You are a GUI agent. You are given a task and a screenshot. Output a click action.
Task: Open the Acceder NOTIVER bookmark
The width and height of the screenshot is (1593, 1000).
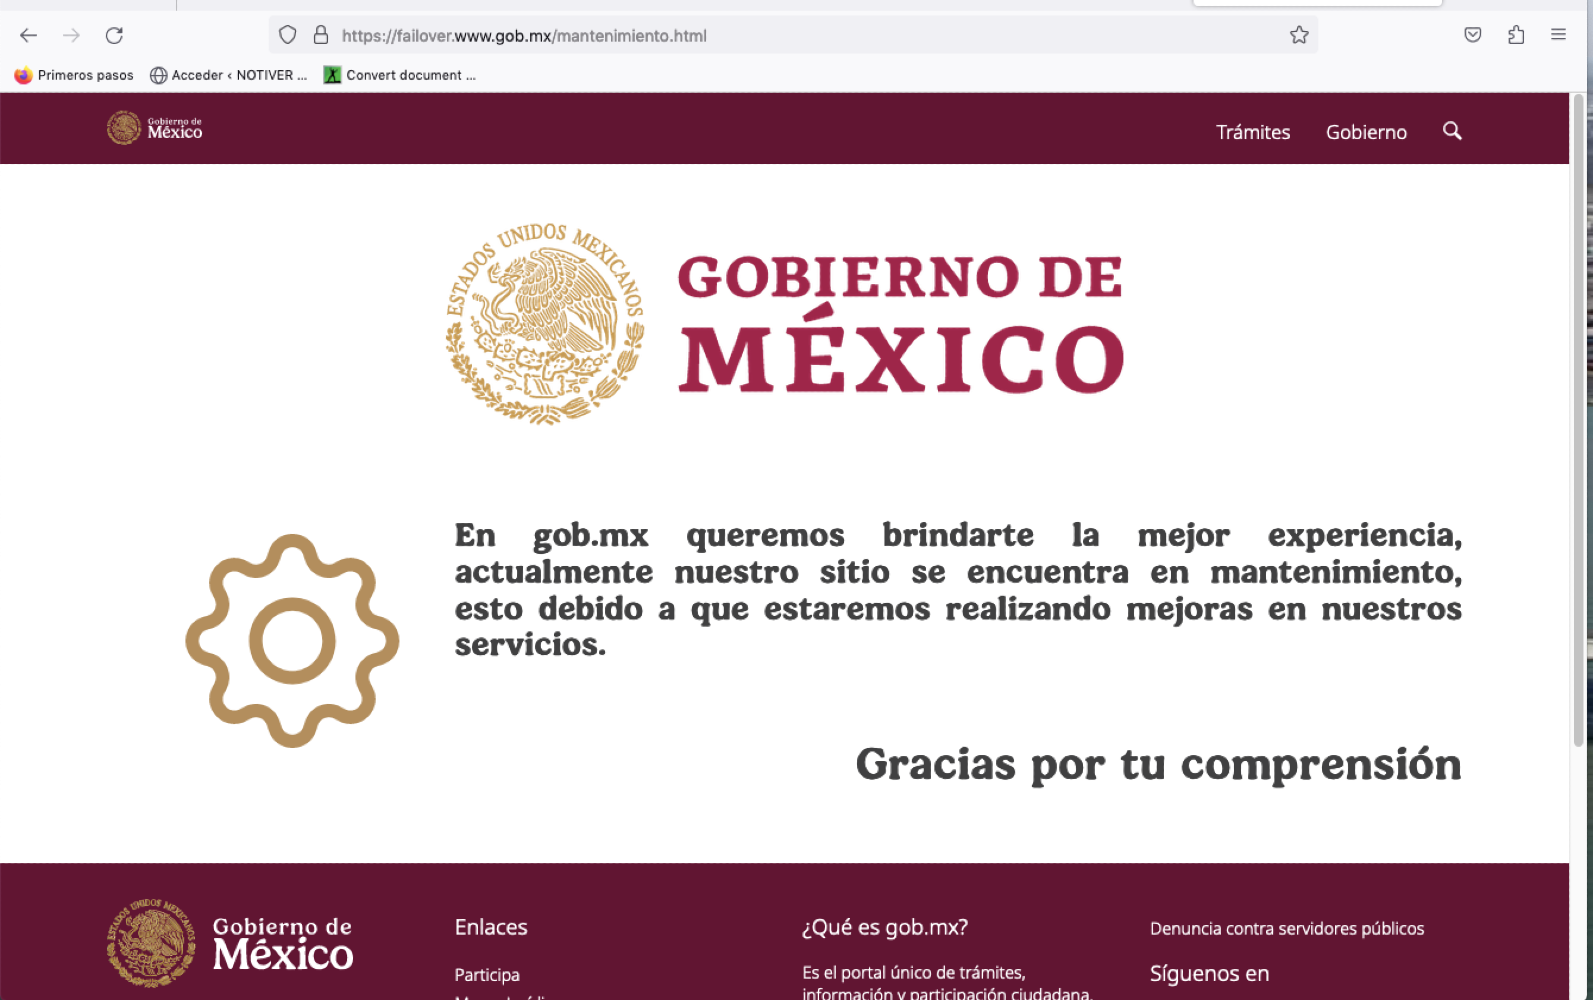pyautogui.click(x=228, y=75)
